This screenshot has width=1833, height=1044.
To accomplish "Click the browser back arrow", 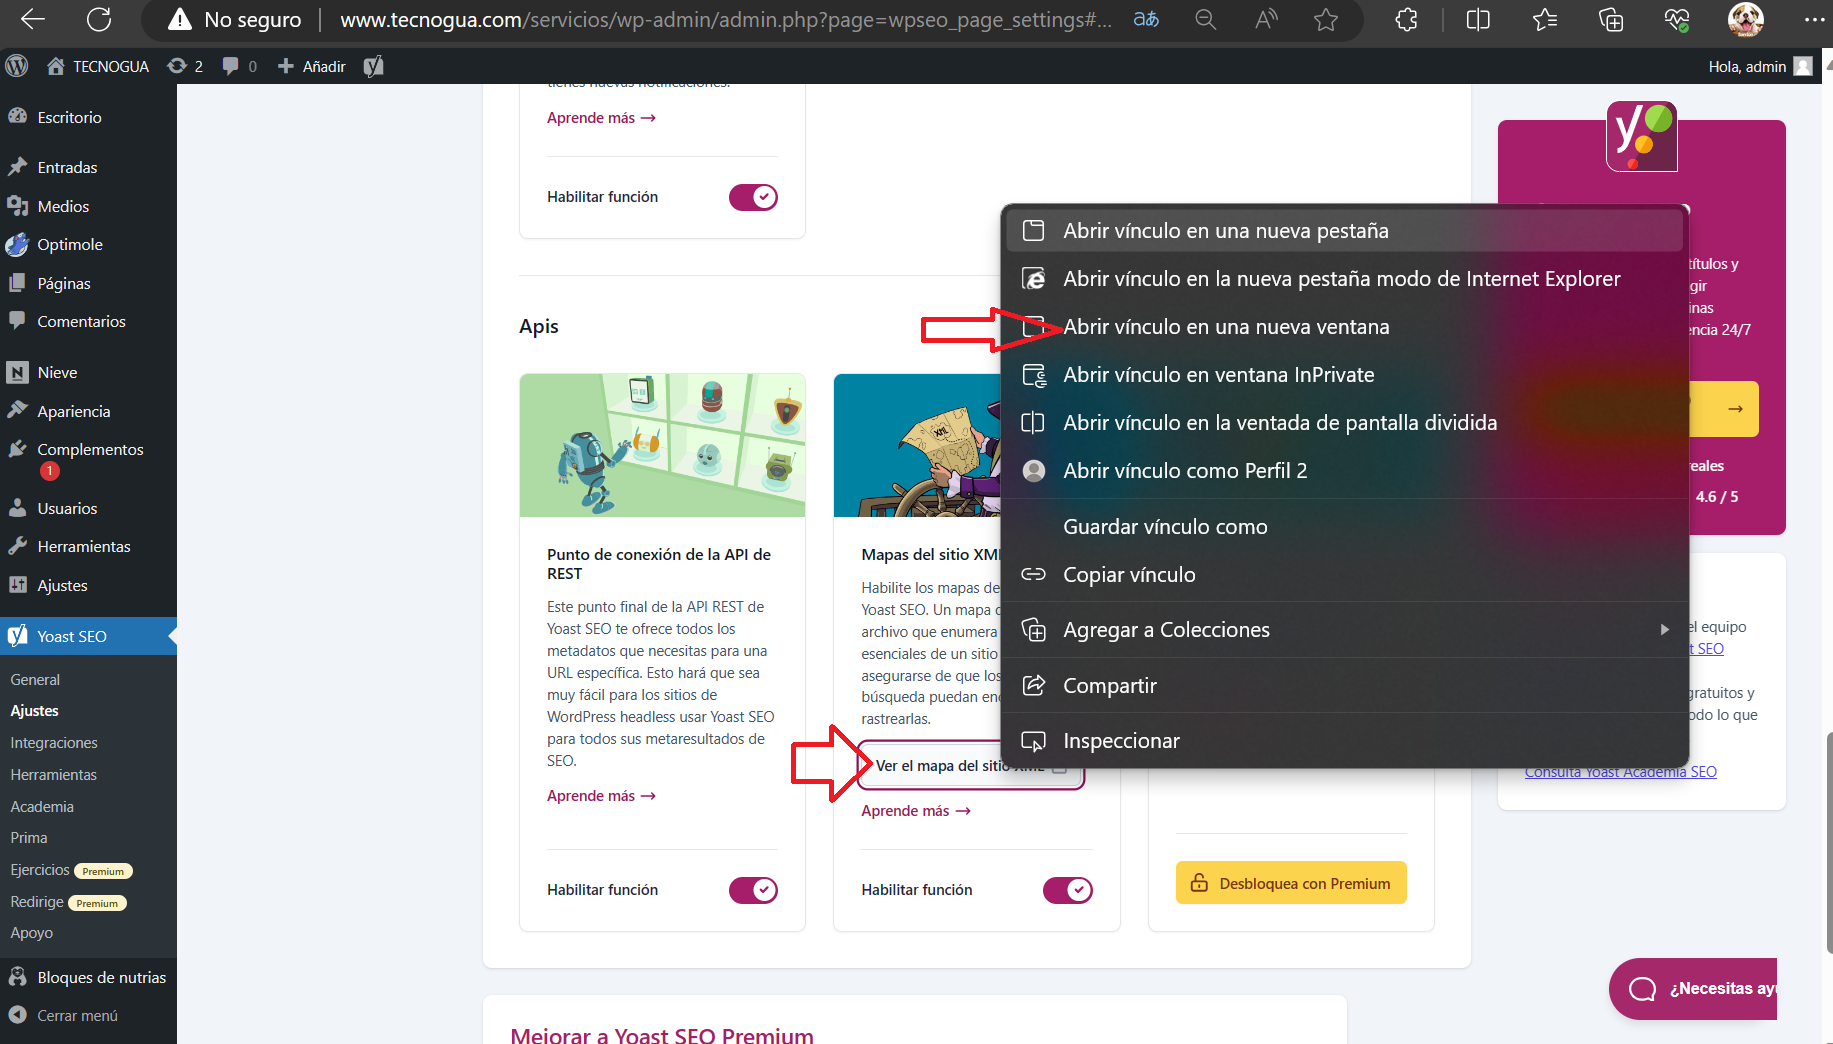I will point(33,19).
